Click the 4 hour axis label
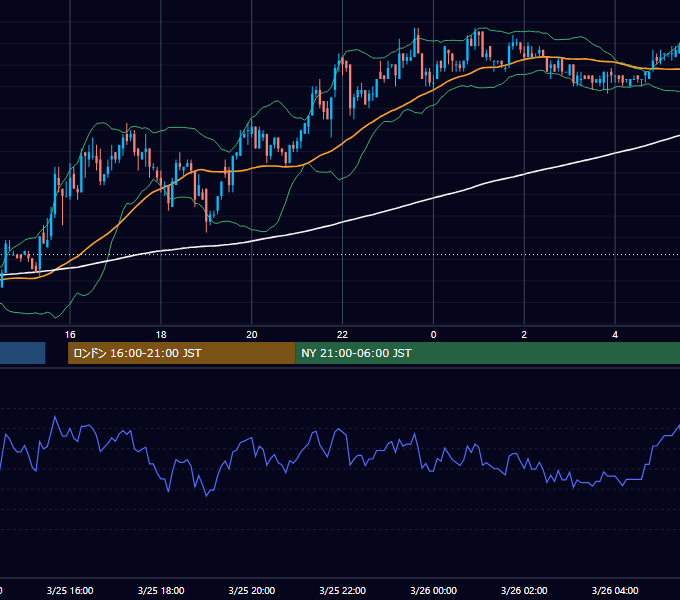 click(x=615, y=335)
